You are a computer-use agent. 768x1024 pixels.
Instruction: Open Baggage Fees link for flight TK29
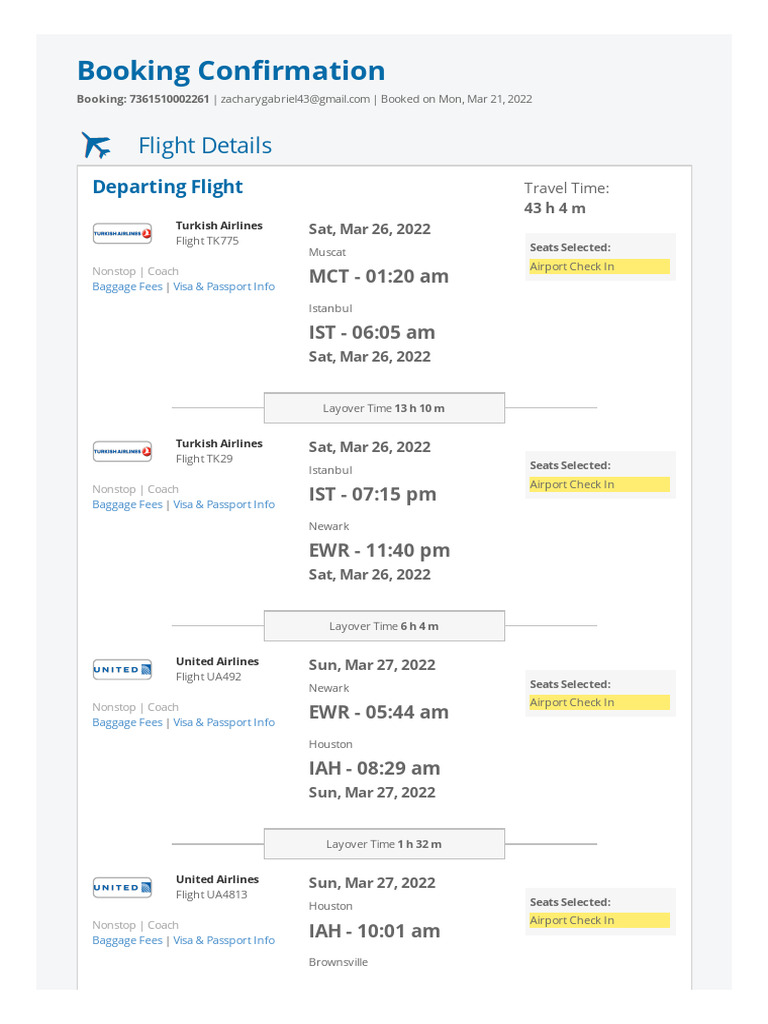pos(127,505)
